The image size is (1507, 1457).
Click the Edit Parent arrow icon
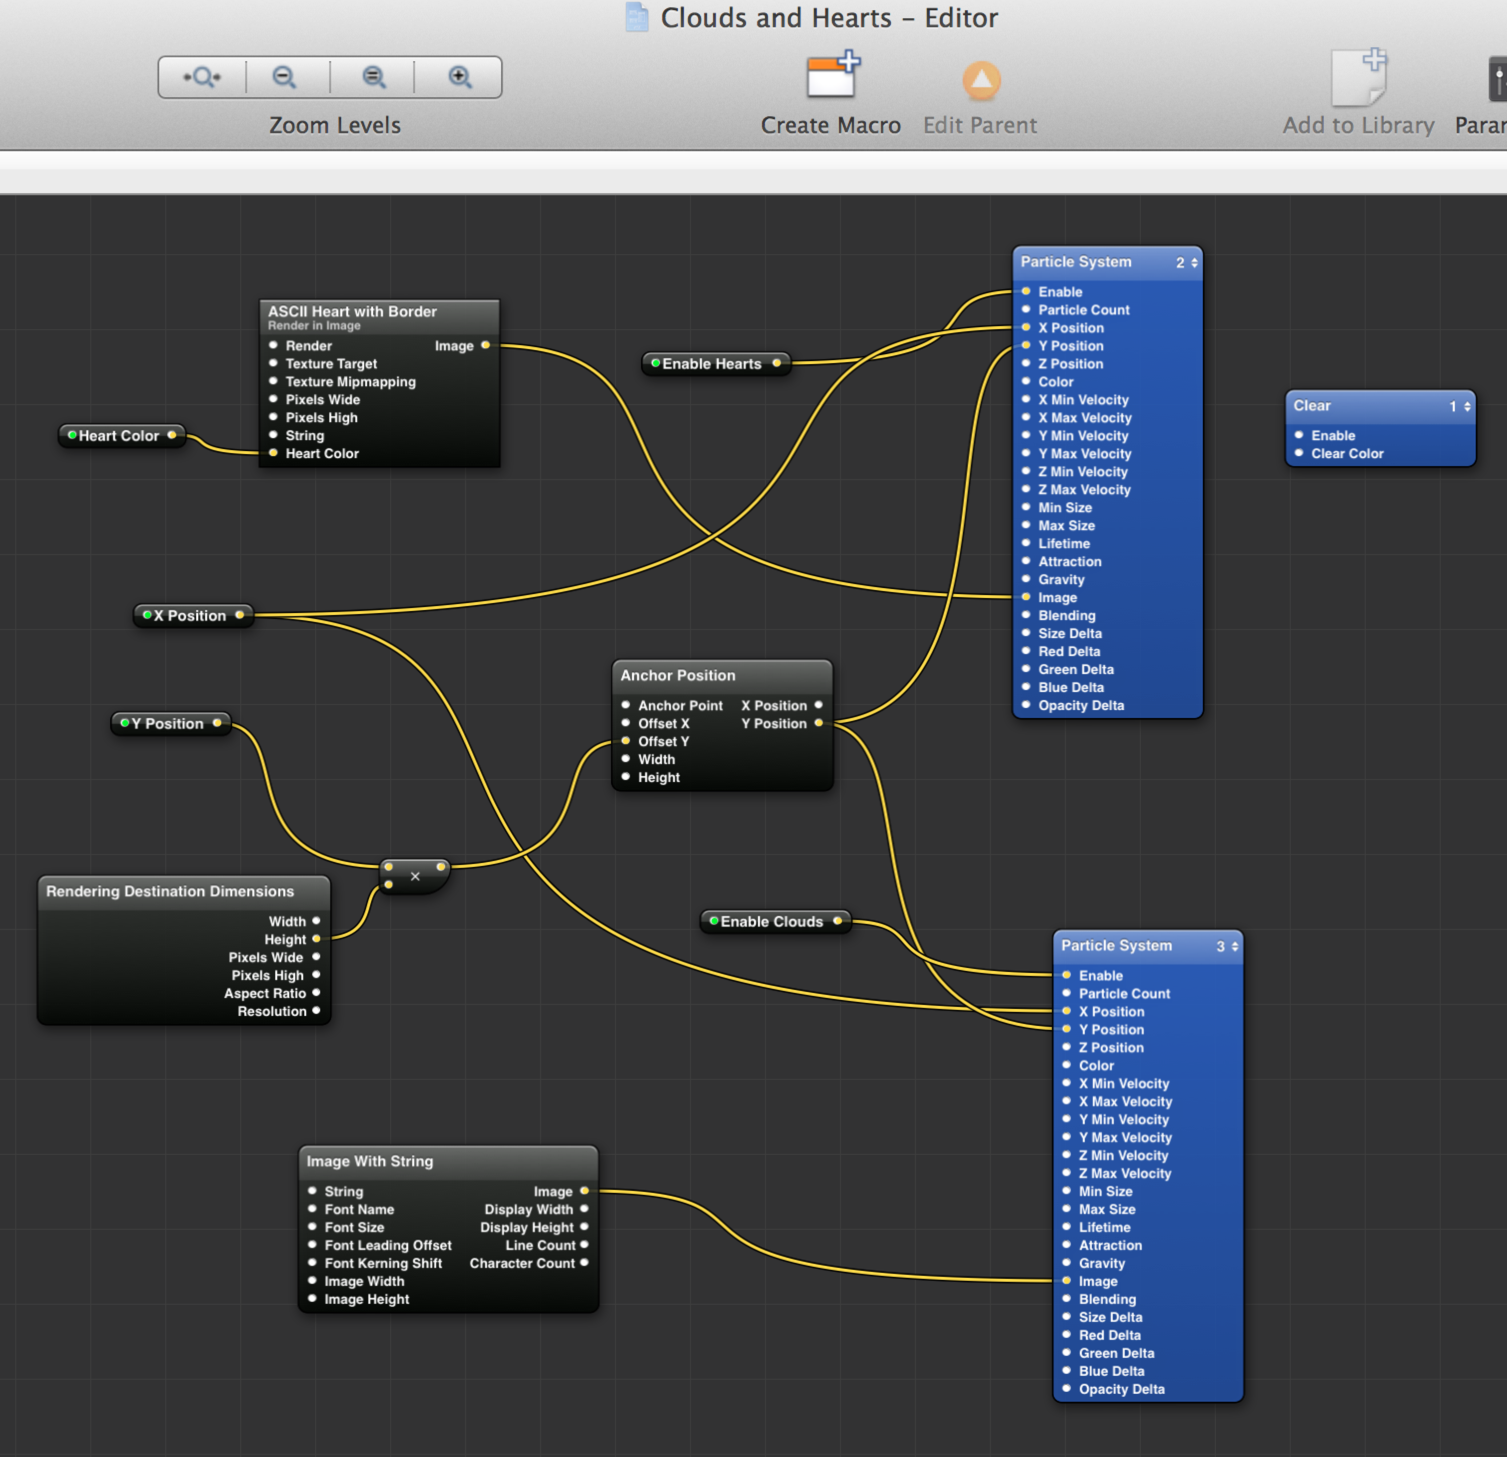coord(981,80)
